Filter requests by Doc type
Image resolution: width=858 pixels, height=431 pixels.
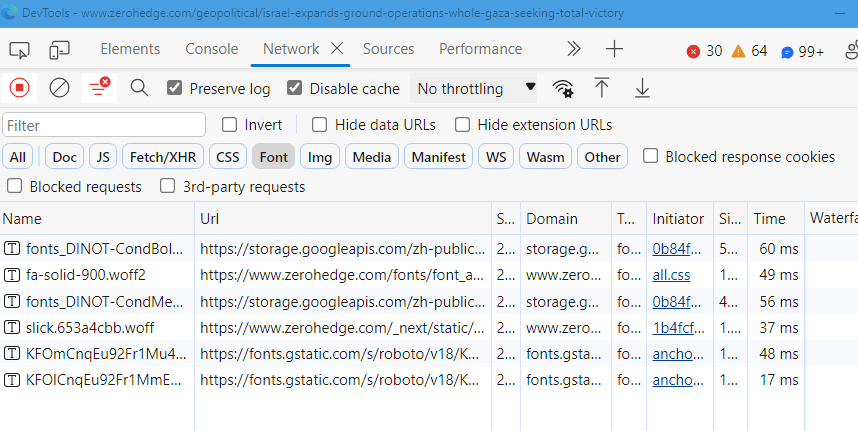(x=65, y=157)
